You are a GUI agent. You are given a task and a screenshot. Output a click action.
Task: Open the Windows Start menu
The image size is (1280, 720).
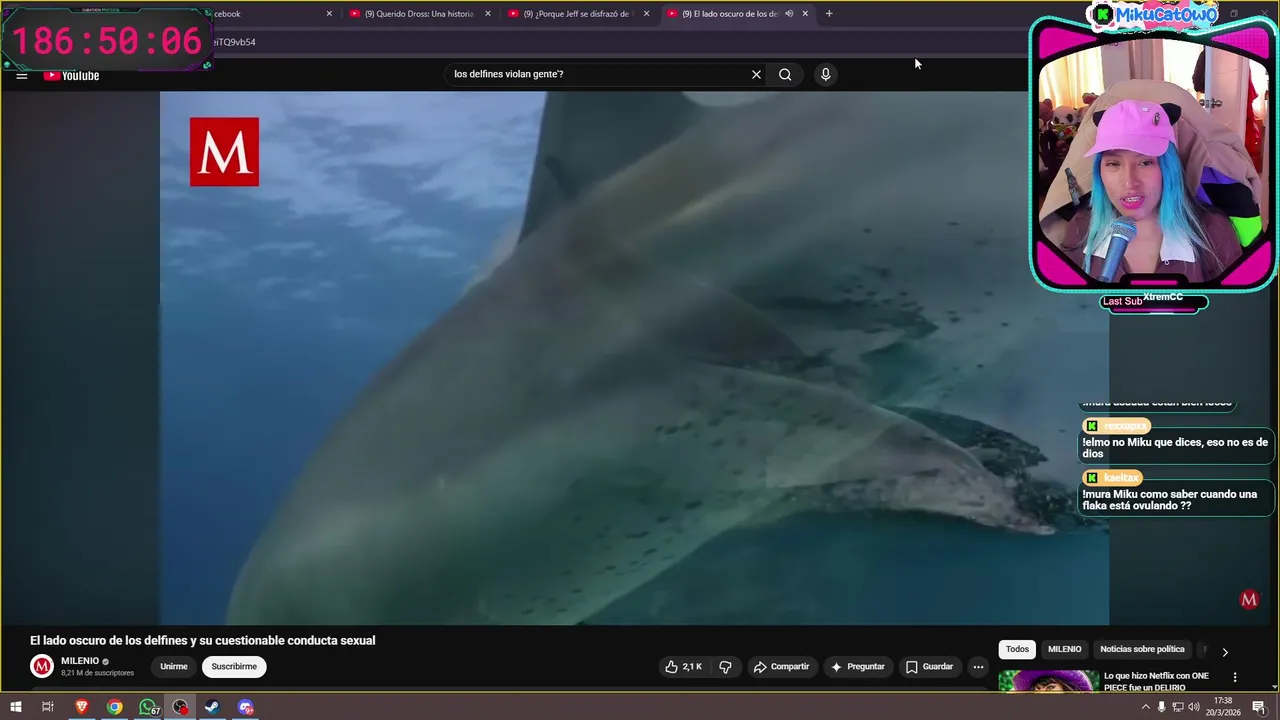click(15, 707)
